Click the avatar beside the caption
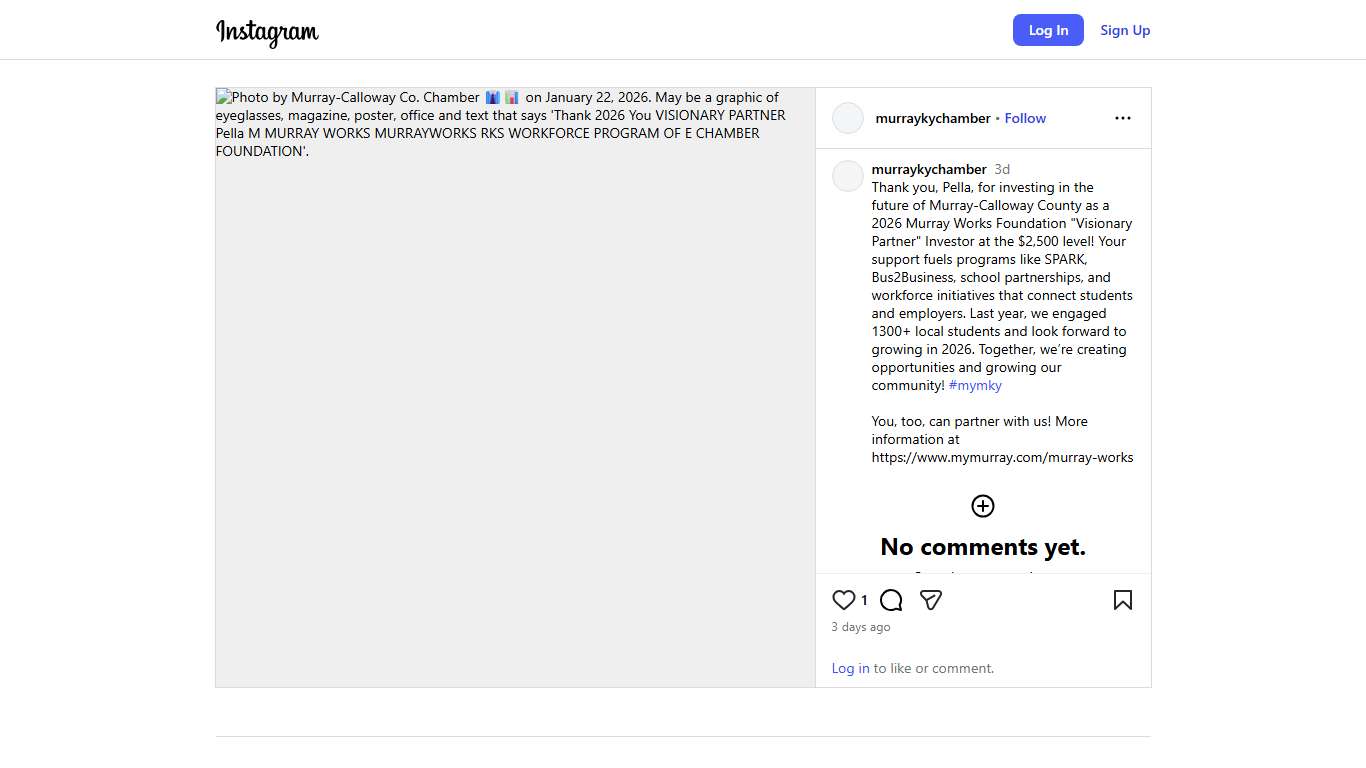Screen dimensions: 1366x768 tap(848, 176)
